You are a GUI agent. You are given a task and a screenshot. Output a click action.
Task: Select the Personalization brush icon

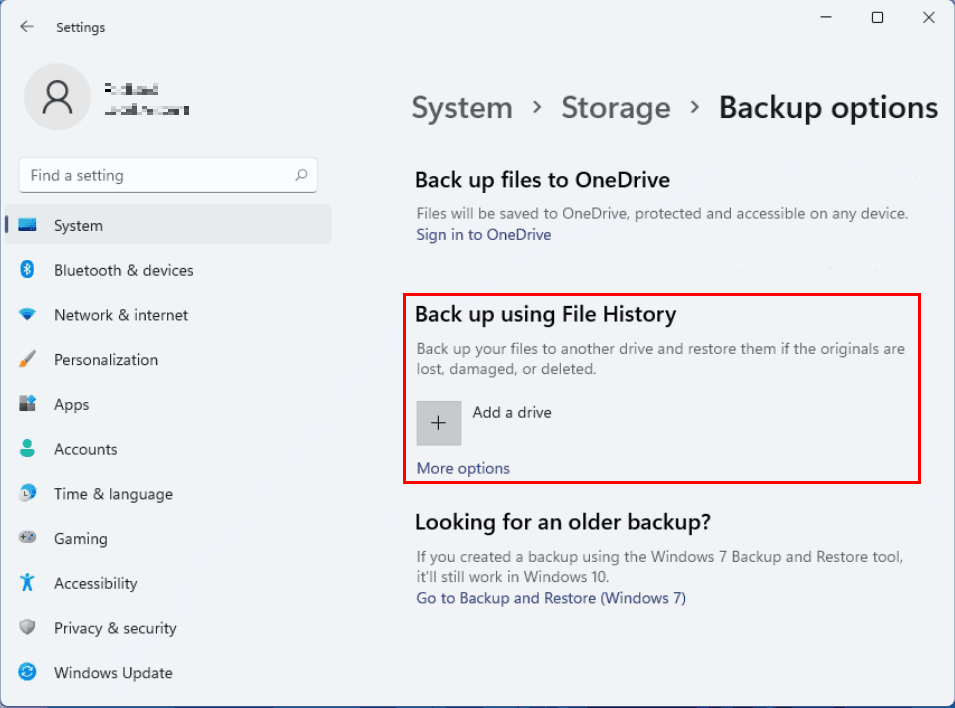pos(28,360)
